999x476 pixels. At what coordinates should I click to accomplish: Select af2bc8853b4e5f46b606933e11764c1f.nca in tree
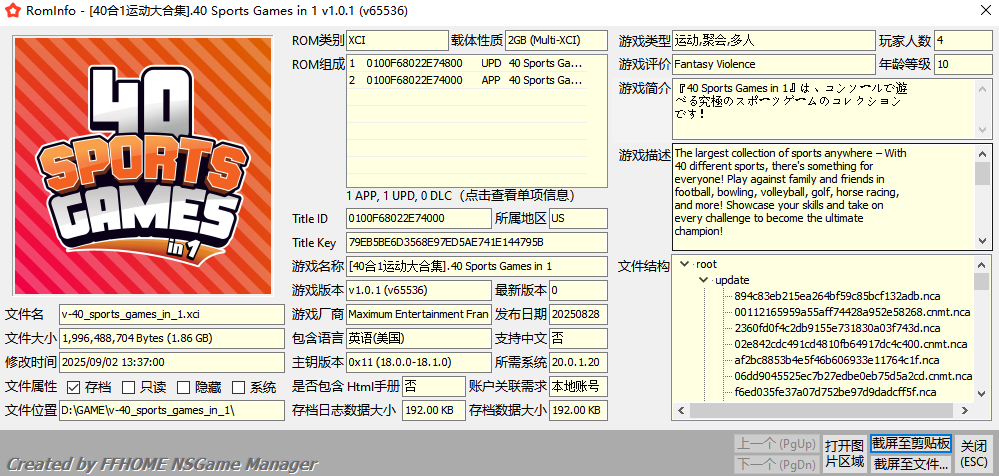836,360
